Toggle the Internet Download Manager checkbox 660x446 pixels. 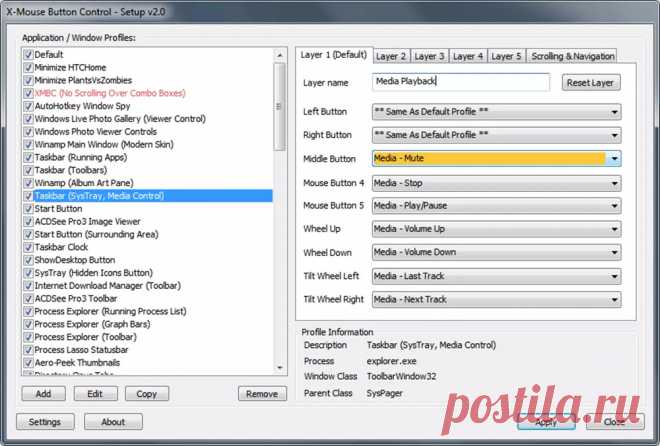pos(28,286)
